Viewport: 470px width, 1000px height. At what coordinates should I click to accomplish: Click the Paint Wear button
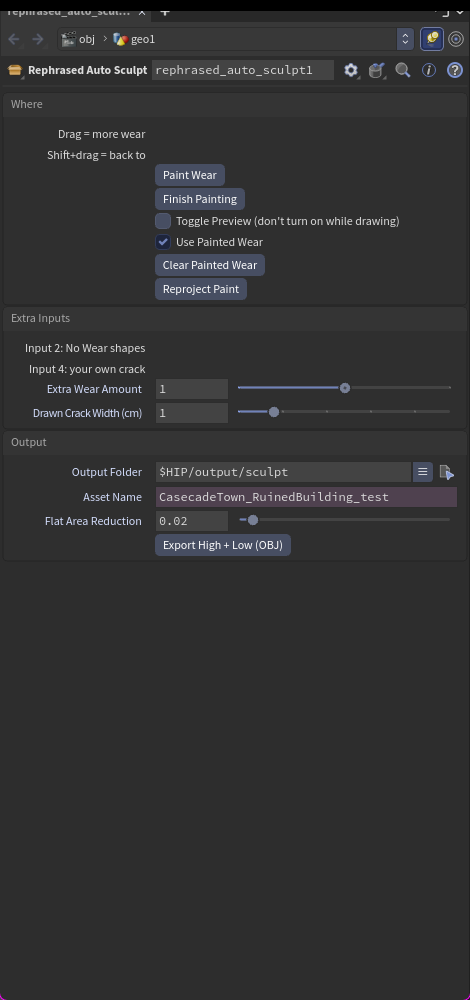click(x=189, y=175)
